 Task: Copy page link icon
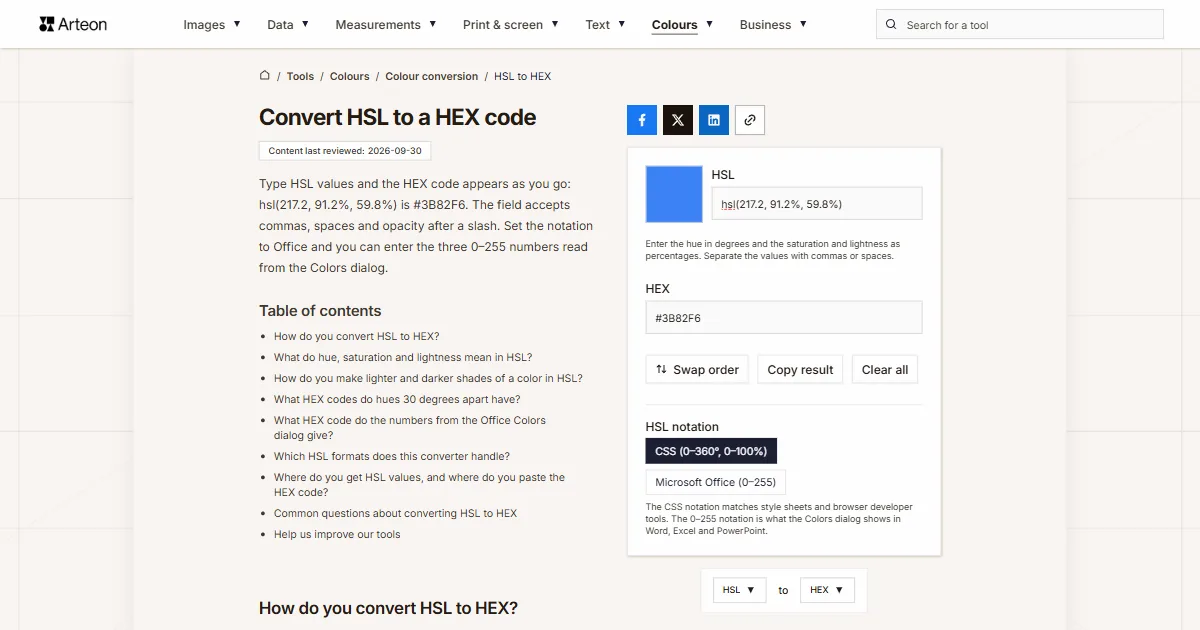[750, 120]
